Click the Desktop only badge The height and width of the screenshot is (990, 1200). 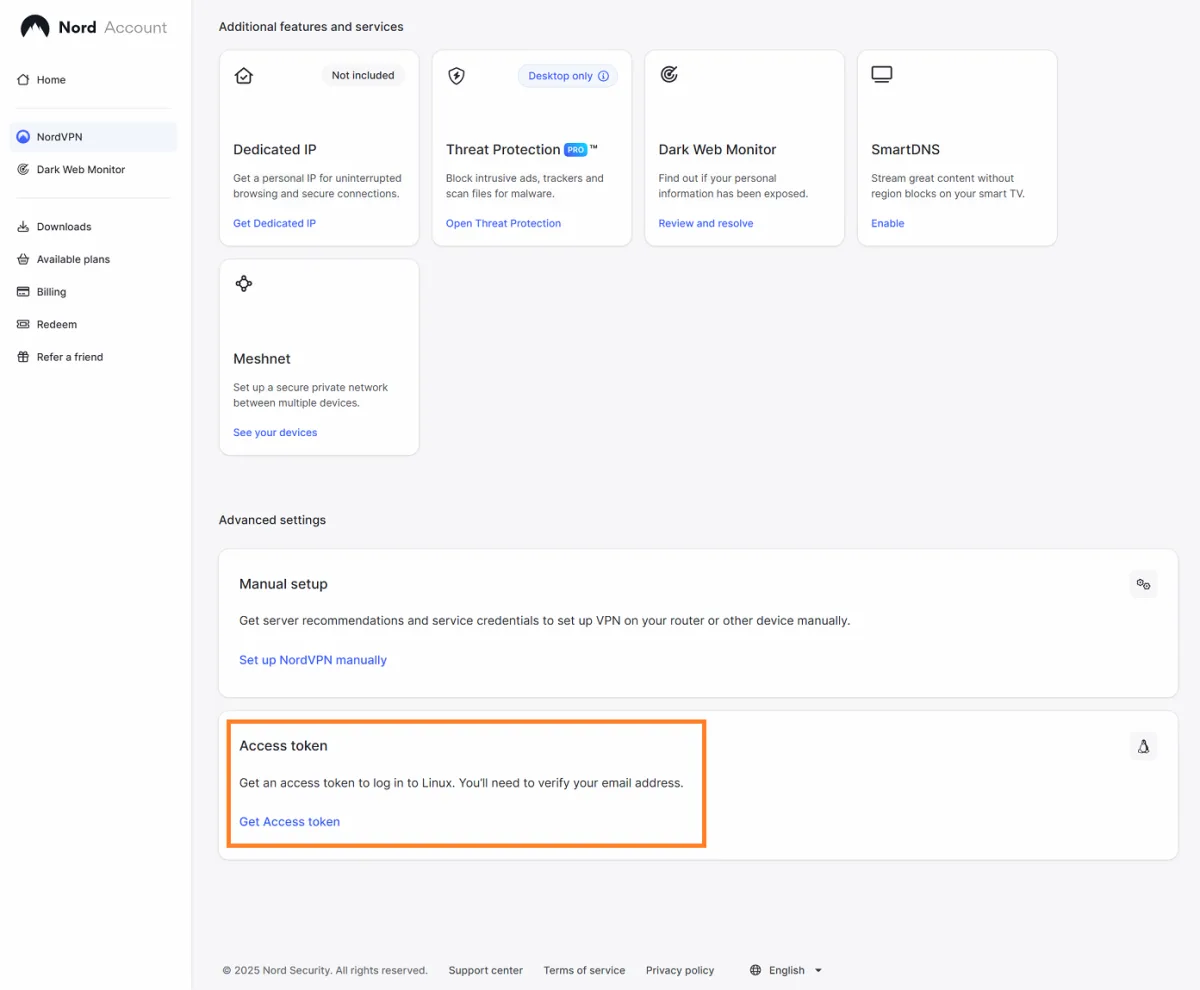click(568, 76)
